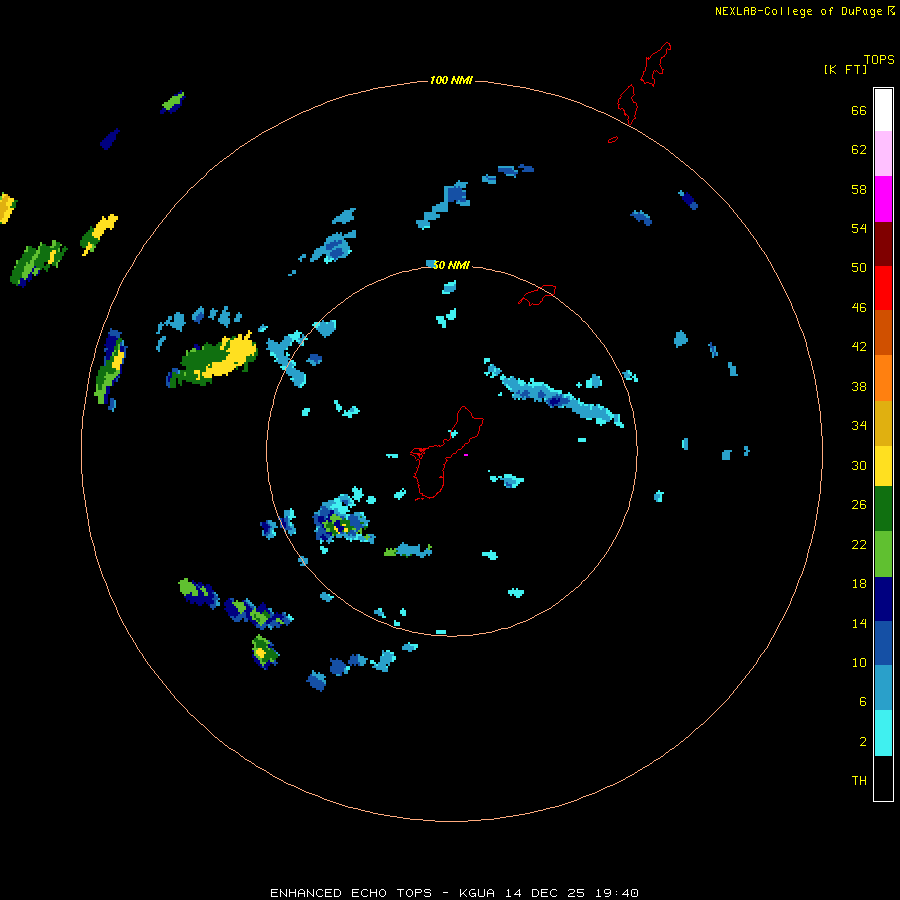Click the 38 legend value

click(x=859, y=386)
